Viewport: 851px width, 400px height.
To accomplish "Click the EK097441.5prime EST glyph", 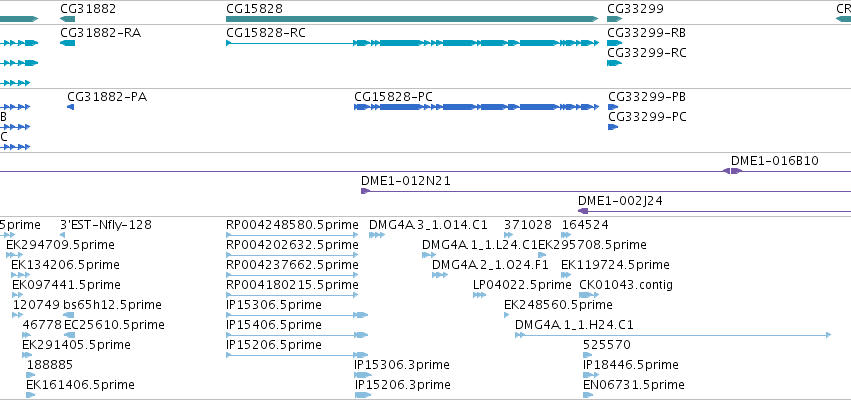I will 17,295.
